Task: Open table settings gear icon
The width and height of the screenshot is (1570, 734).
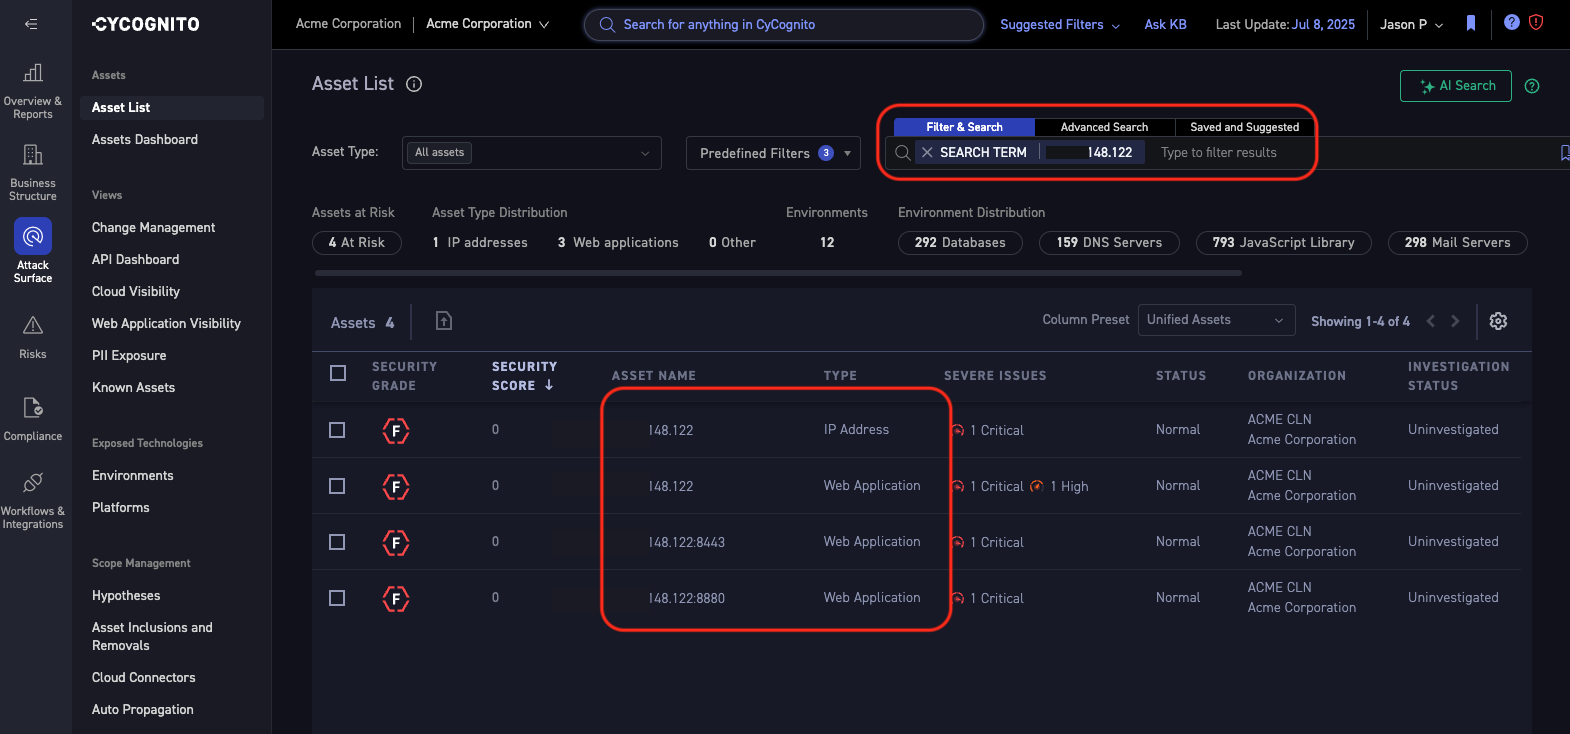Action: (x=1498, y=321)
